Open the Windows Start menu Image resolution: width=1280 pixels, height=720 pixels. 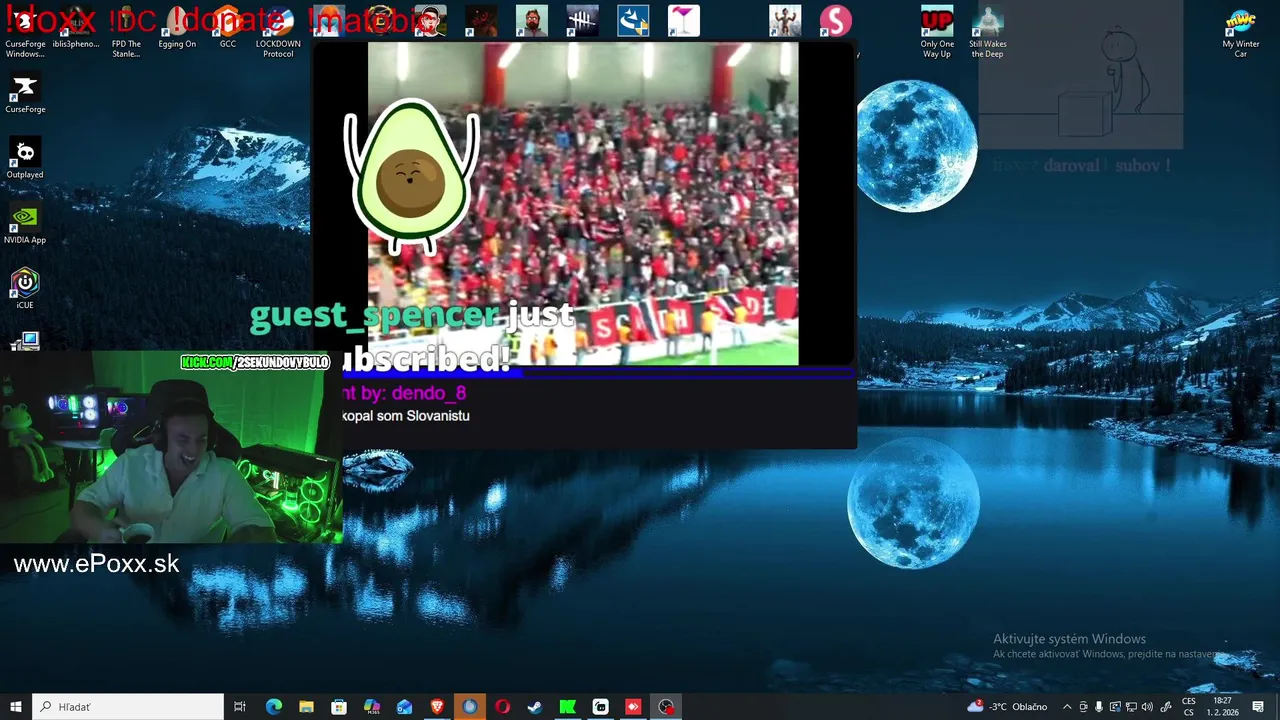16,707
